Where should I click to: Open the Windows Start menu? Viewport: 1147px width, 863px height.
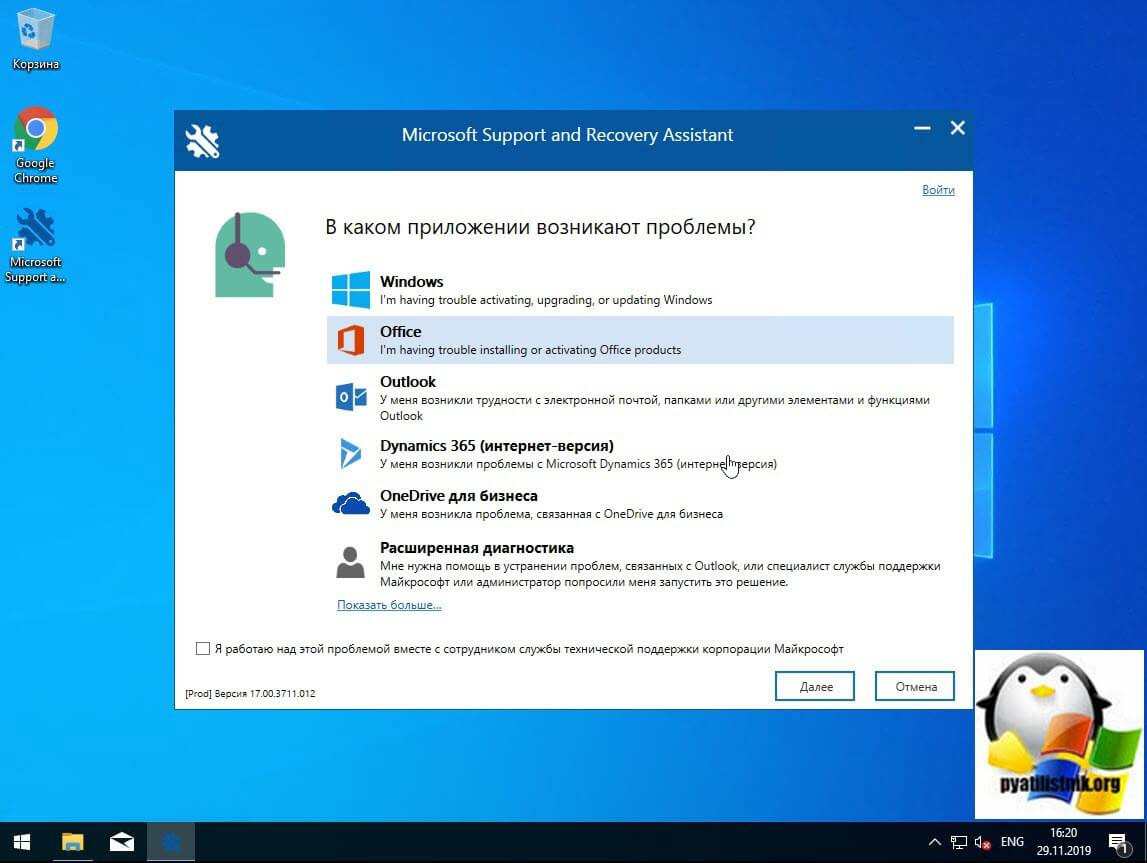(x=20, y=841)
